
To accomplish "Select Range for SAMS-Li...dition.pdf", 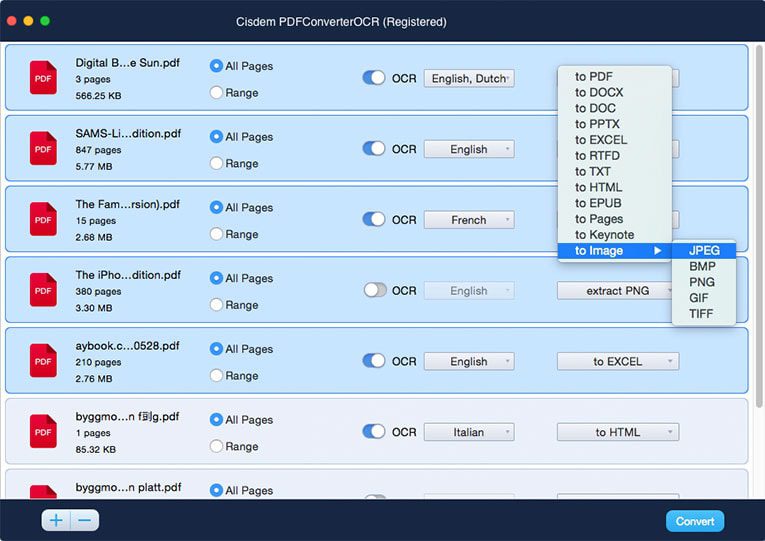I will point(216,164).
